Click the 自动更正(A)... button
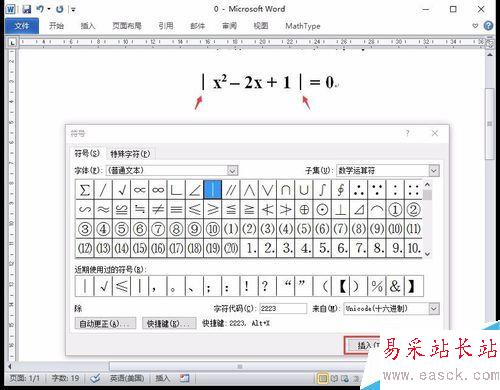 tap(105, 323)
